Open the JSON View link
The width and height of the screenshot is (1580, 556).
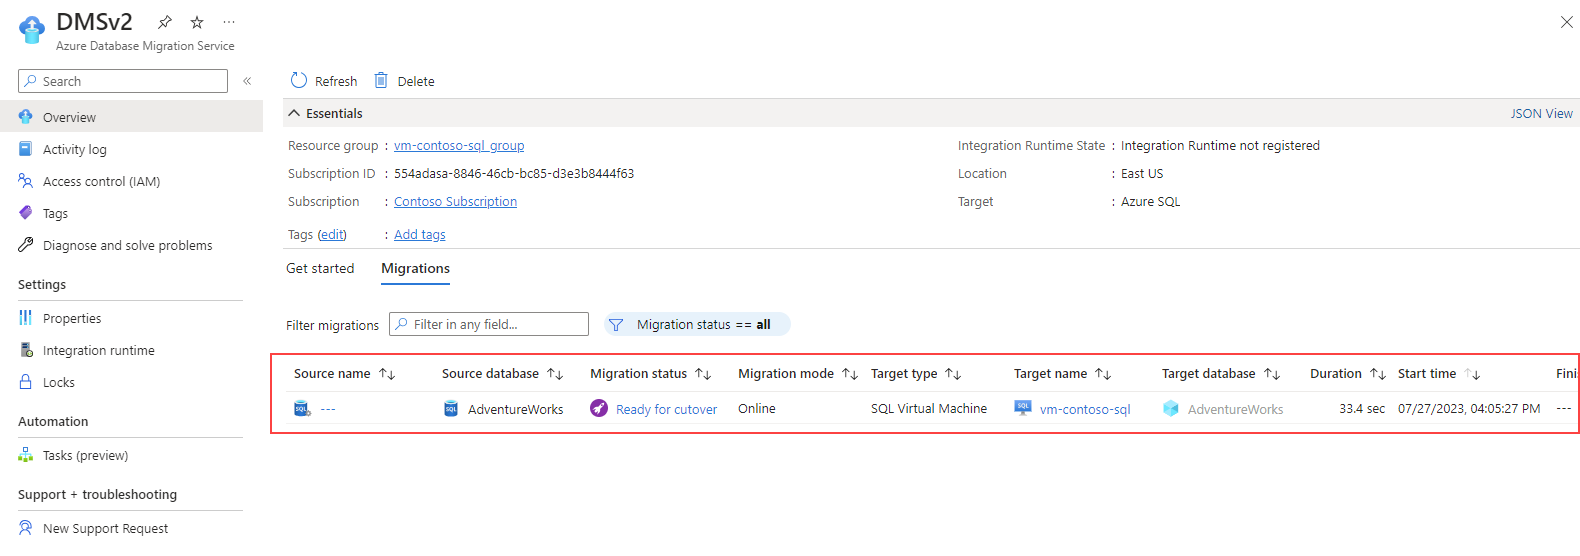(x=1541, y=113)
